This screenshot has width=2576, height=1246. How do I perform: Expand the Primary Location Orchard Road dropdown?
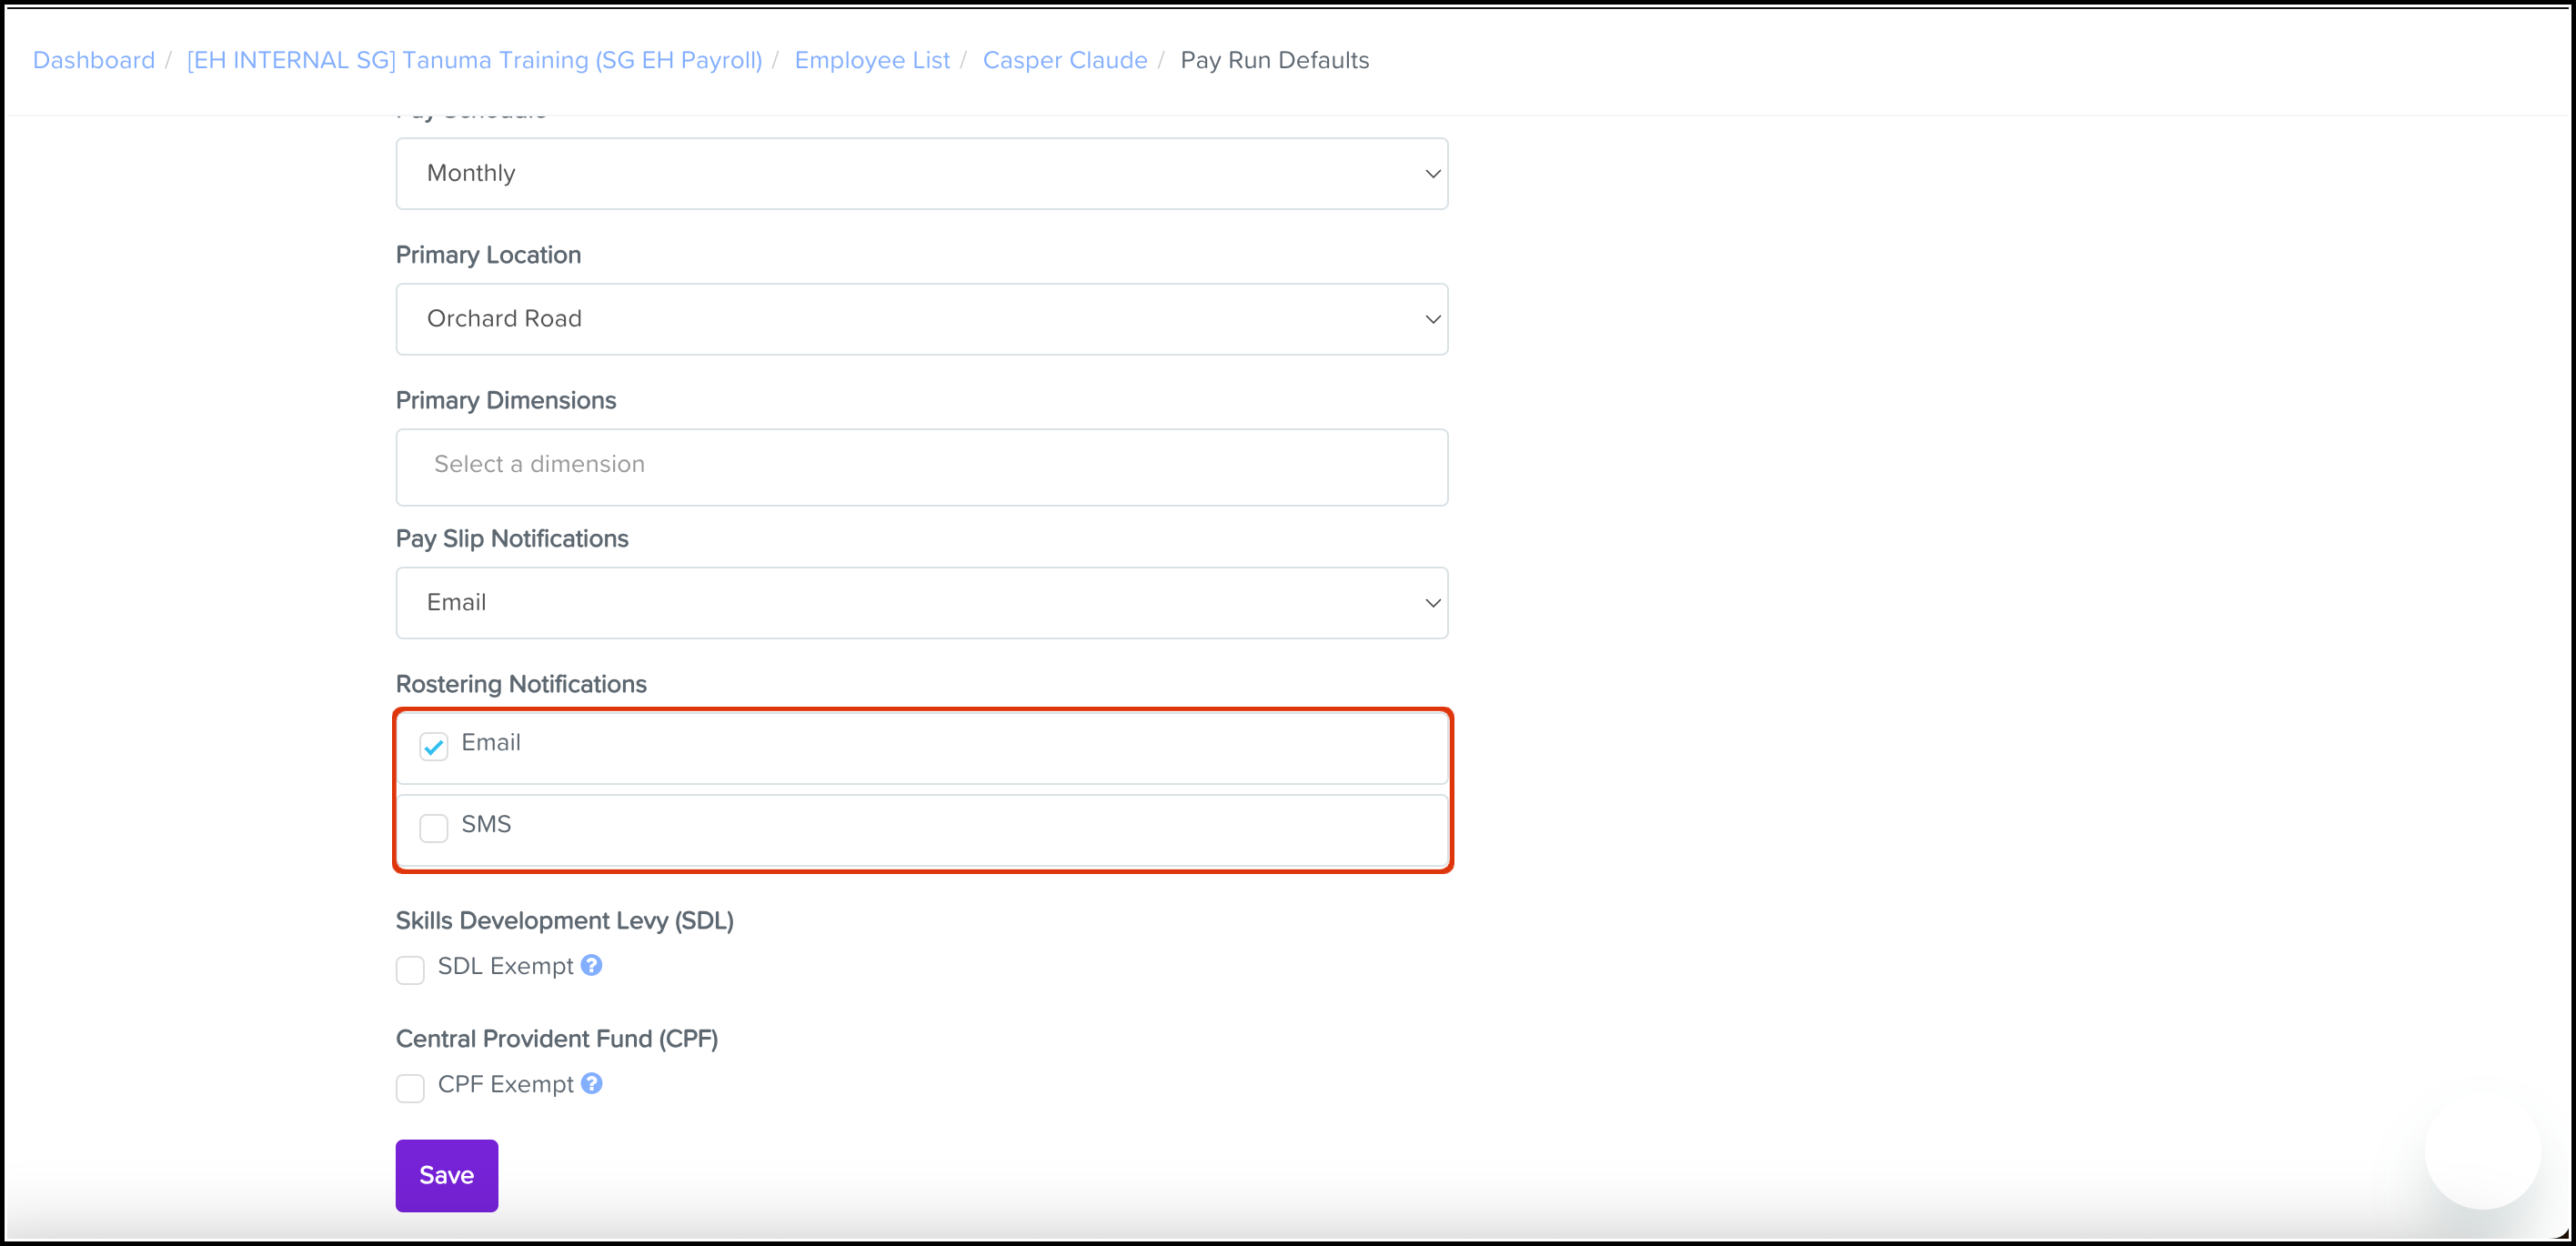[921, 319]
